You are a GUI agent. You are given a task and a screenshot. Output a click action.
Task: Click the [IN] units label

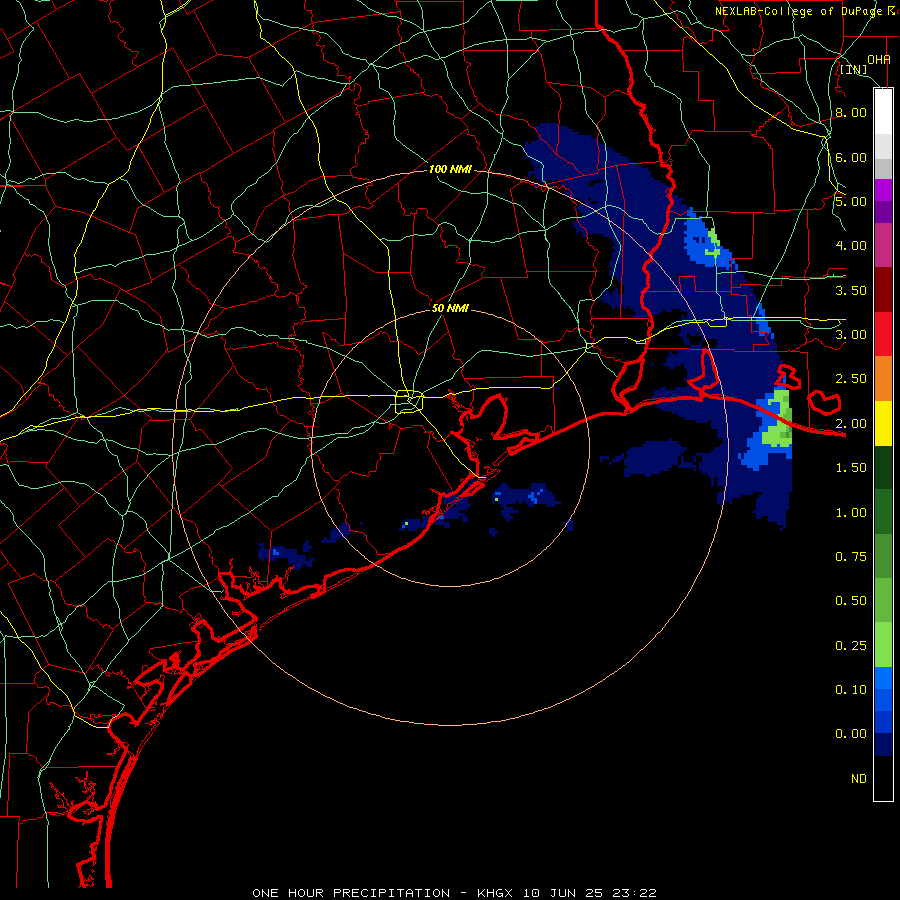click(854, 69)
